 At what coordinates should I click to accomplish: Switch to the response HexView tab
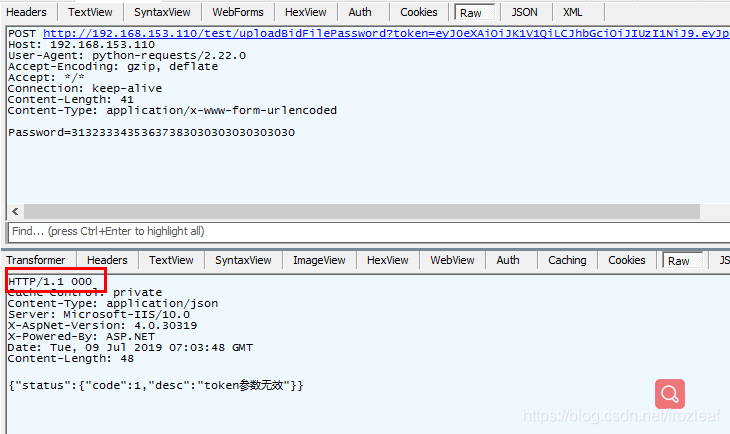click(388, 260)
